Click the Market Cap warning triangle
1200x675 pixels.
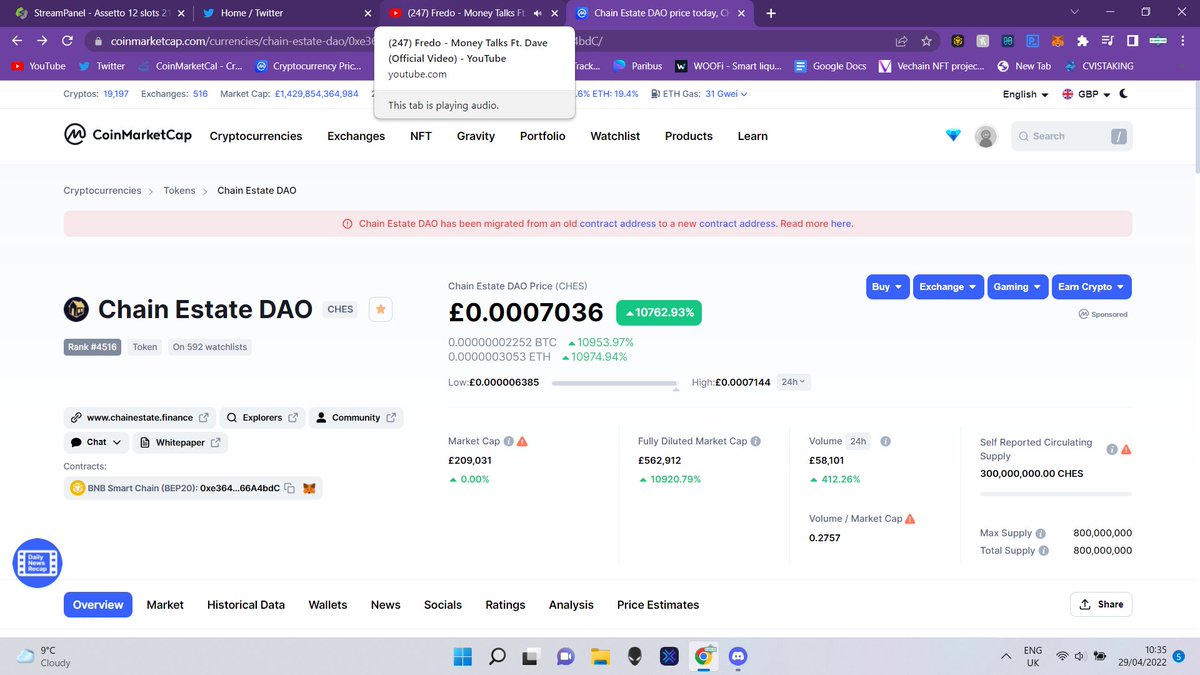522,441
